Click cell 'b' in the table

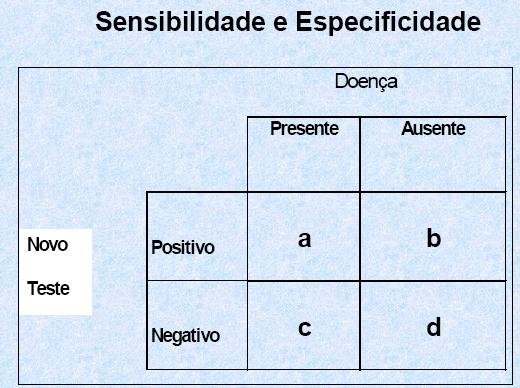(433, 237)
